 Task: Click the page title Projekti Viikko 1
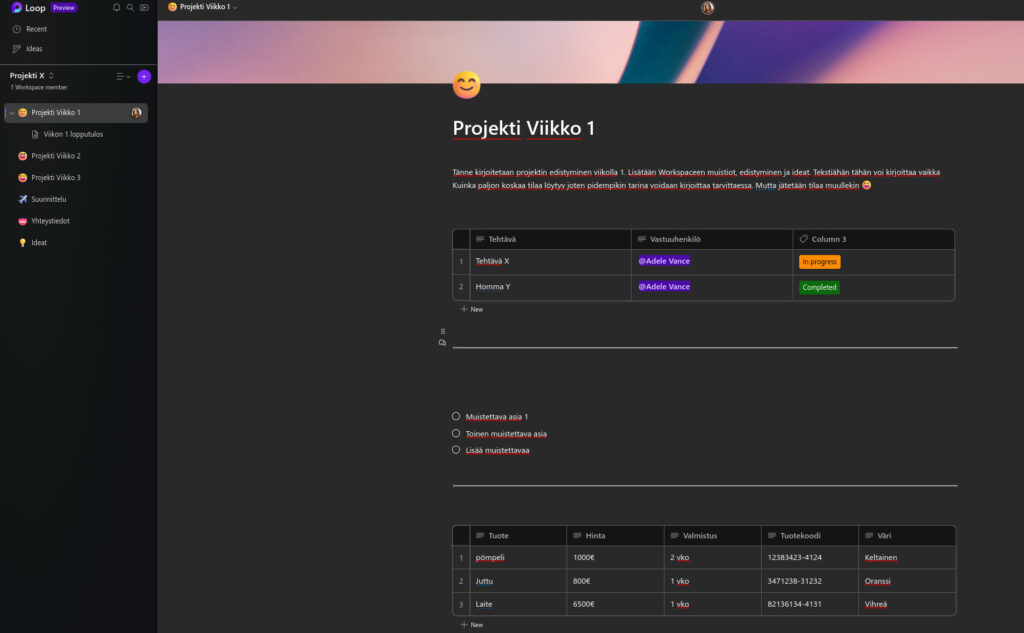click(524, 128)
